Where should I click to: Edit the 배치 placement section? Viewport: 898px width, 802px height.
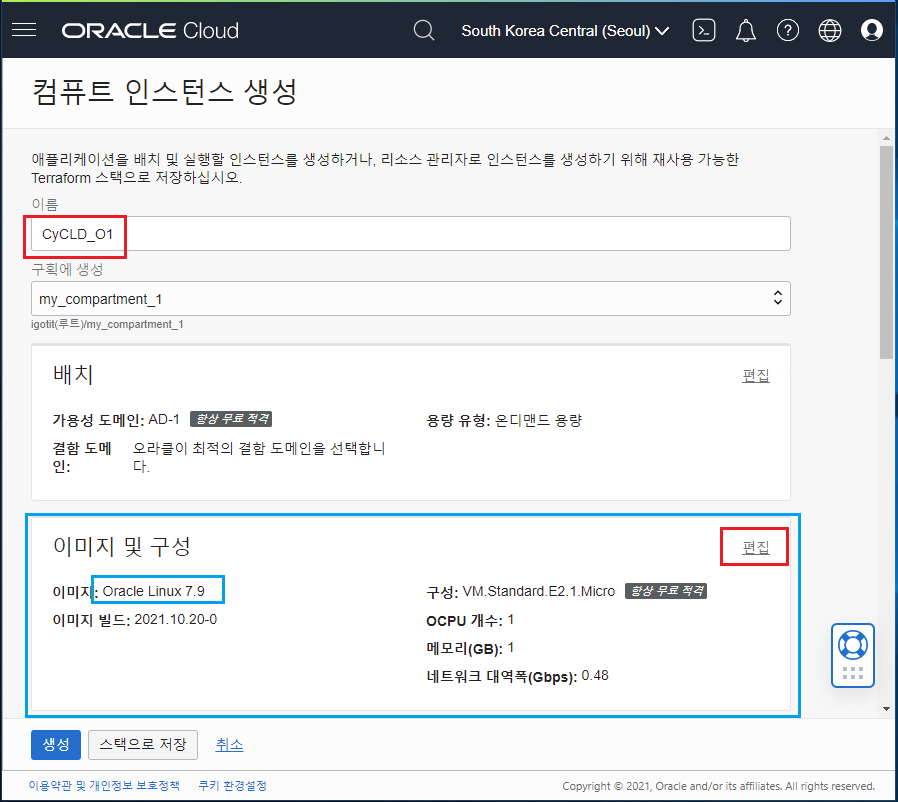point(755,376)
